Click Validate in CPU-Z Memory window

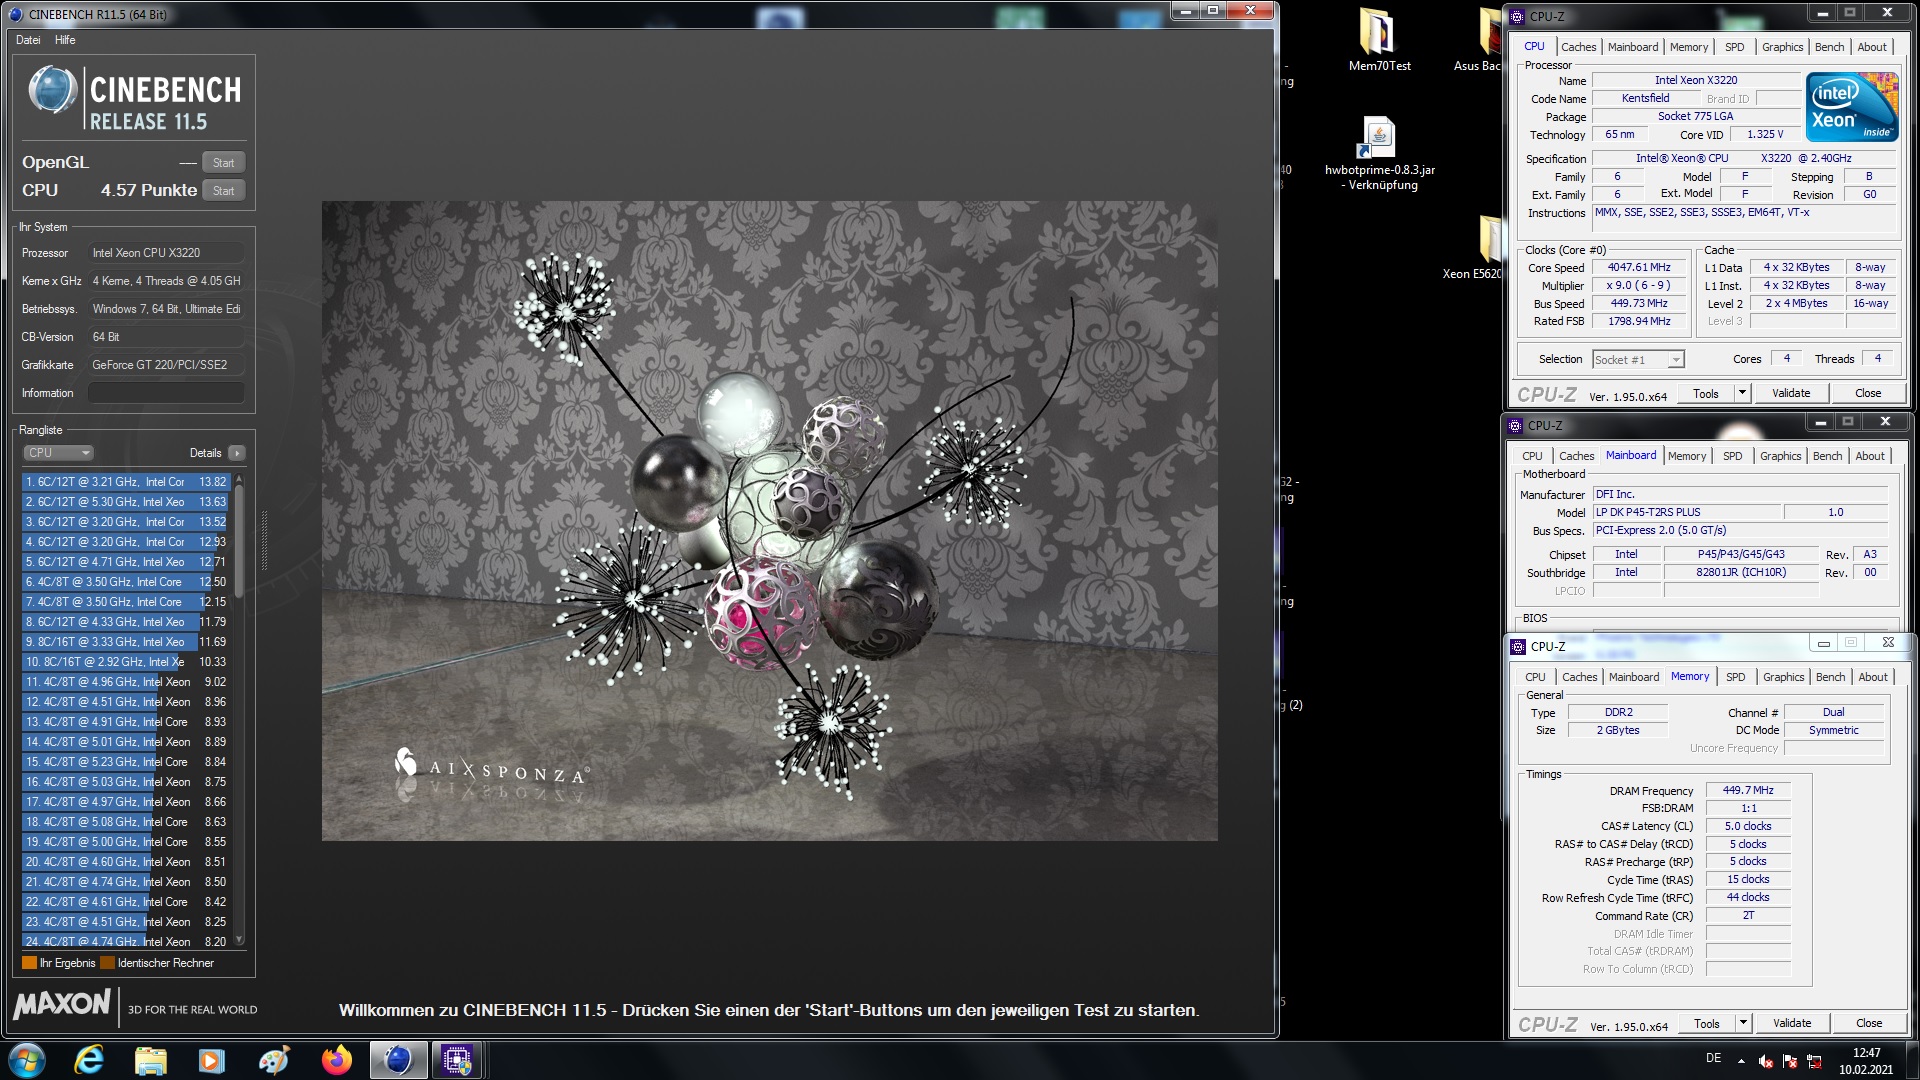[1791, 1024]
